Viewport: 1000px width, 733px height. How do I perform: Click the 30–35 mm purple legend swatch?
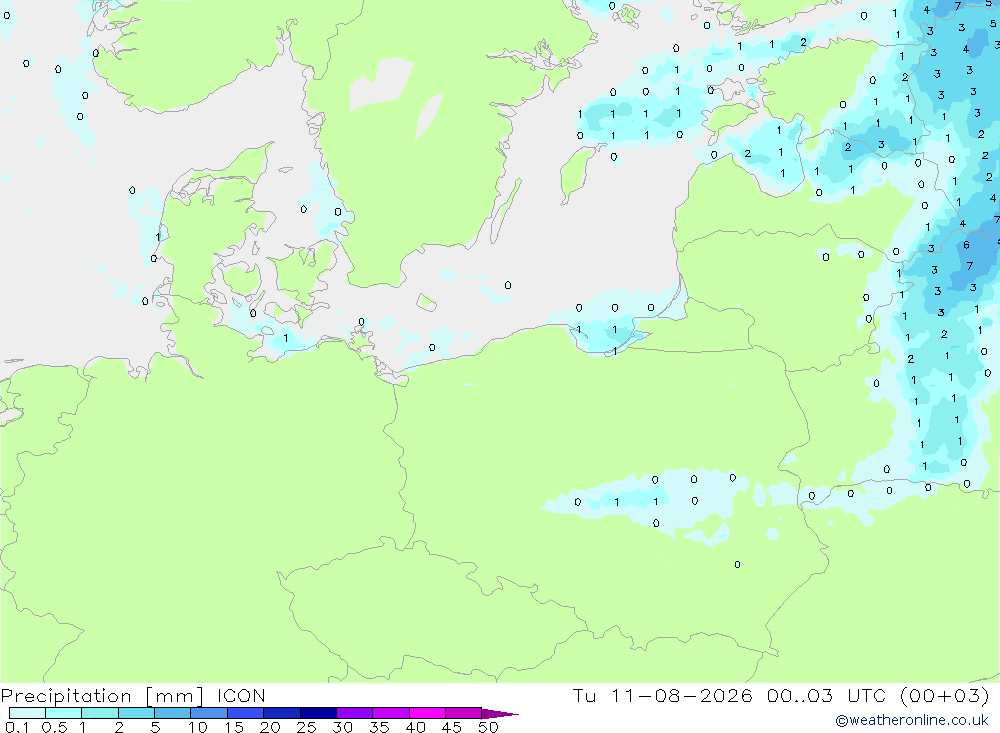pyautogui.click(x=355, y=713)
